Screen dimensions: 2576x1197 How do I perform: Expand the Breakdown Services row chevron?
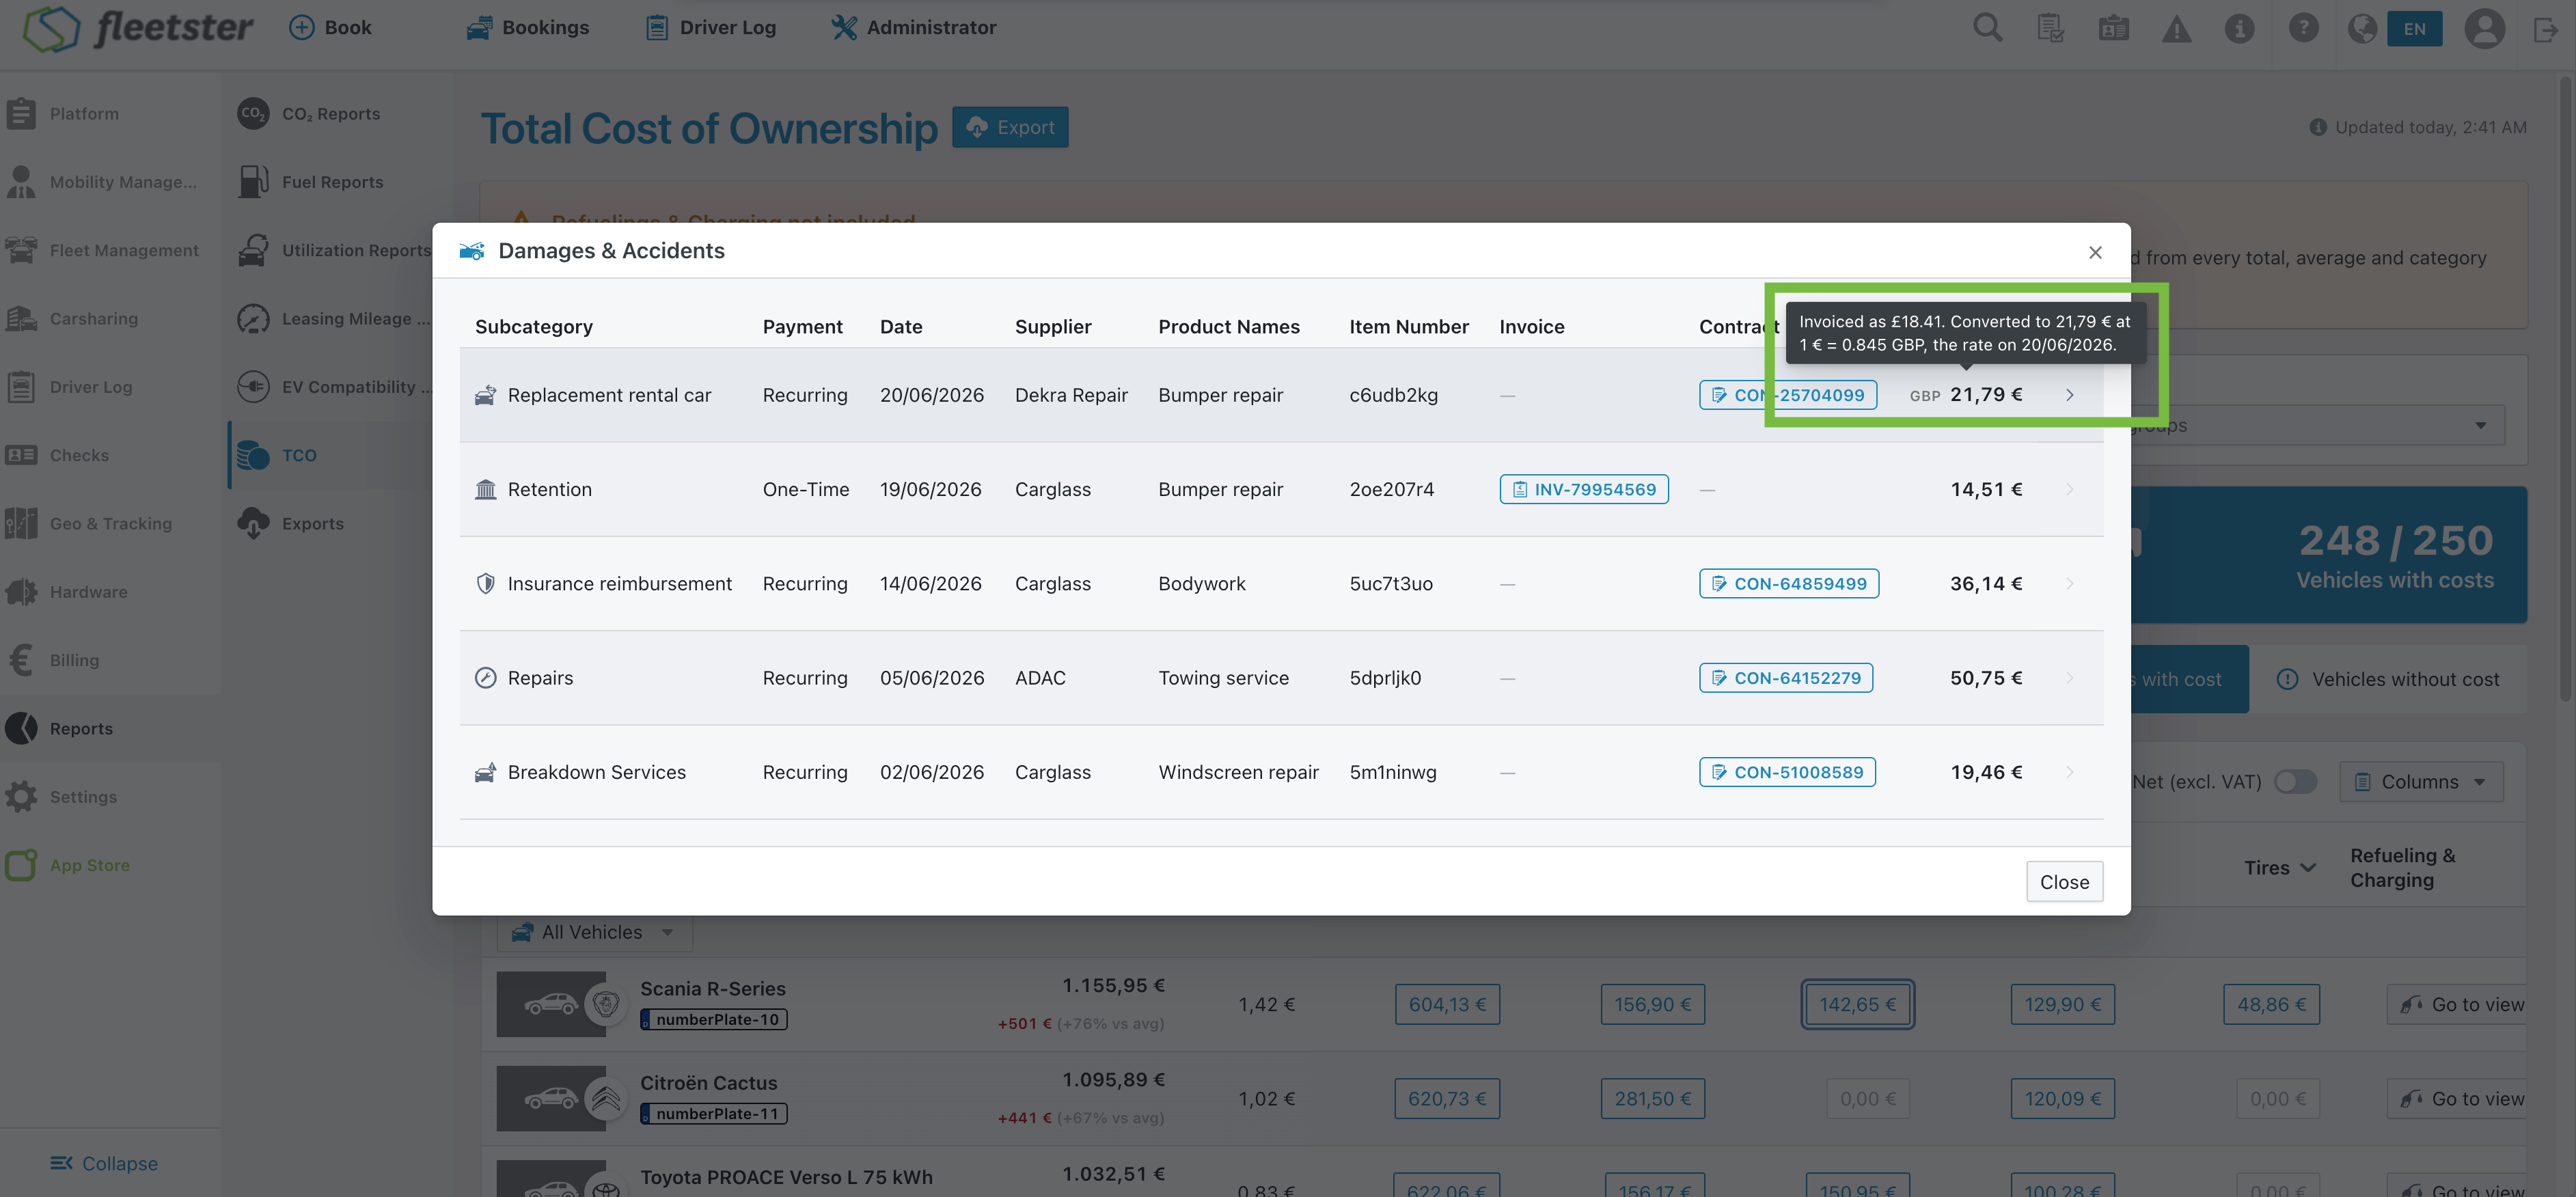point(2069,773)
